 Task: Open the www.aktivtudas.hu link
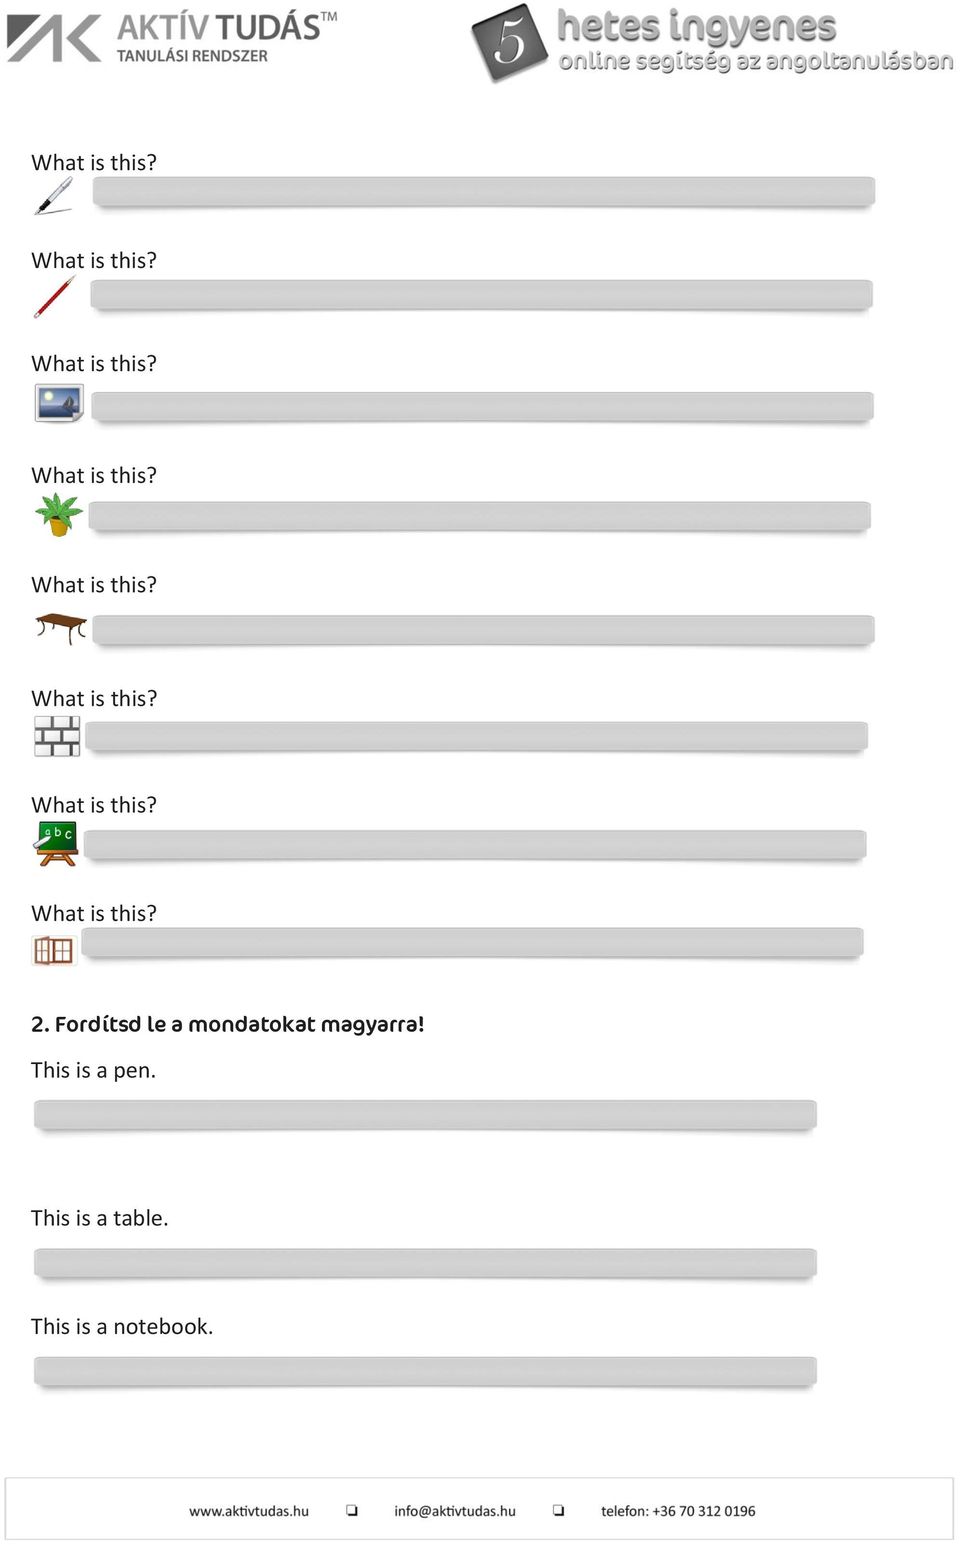249,1511
